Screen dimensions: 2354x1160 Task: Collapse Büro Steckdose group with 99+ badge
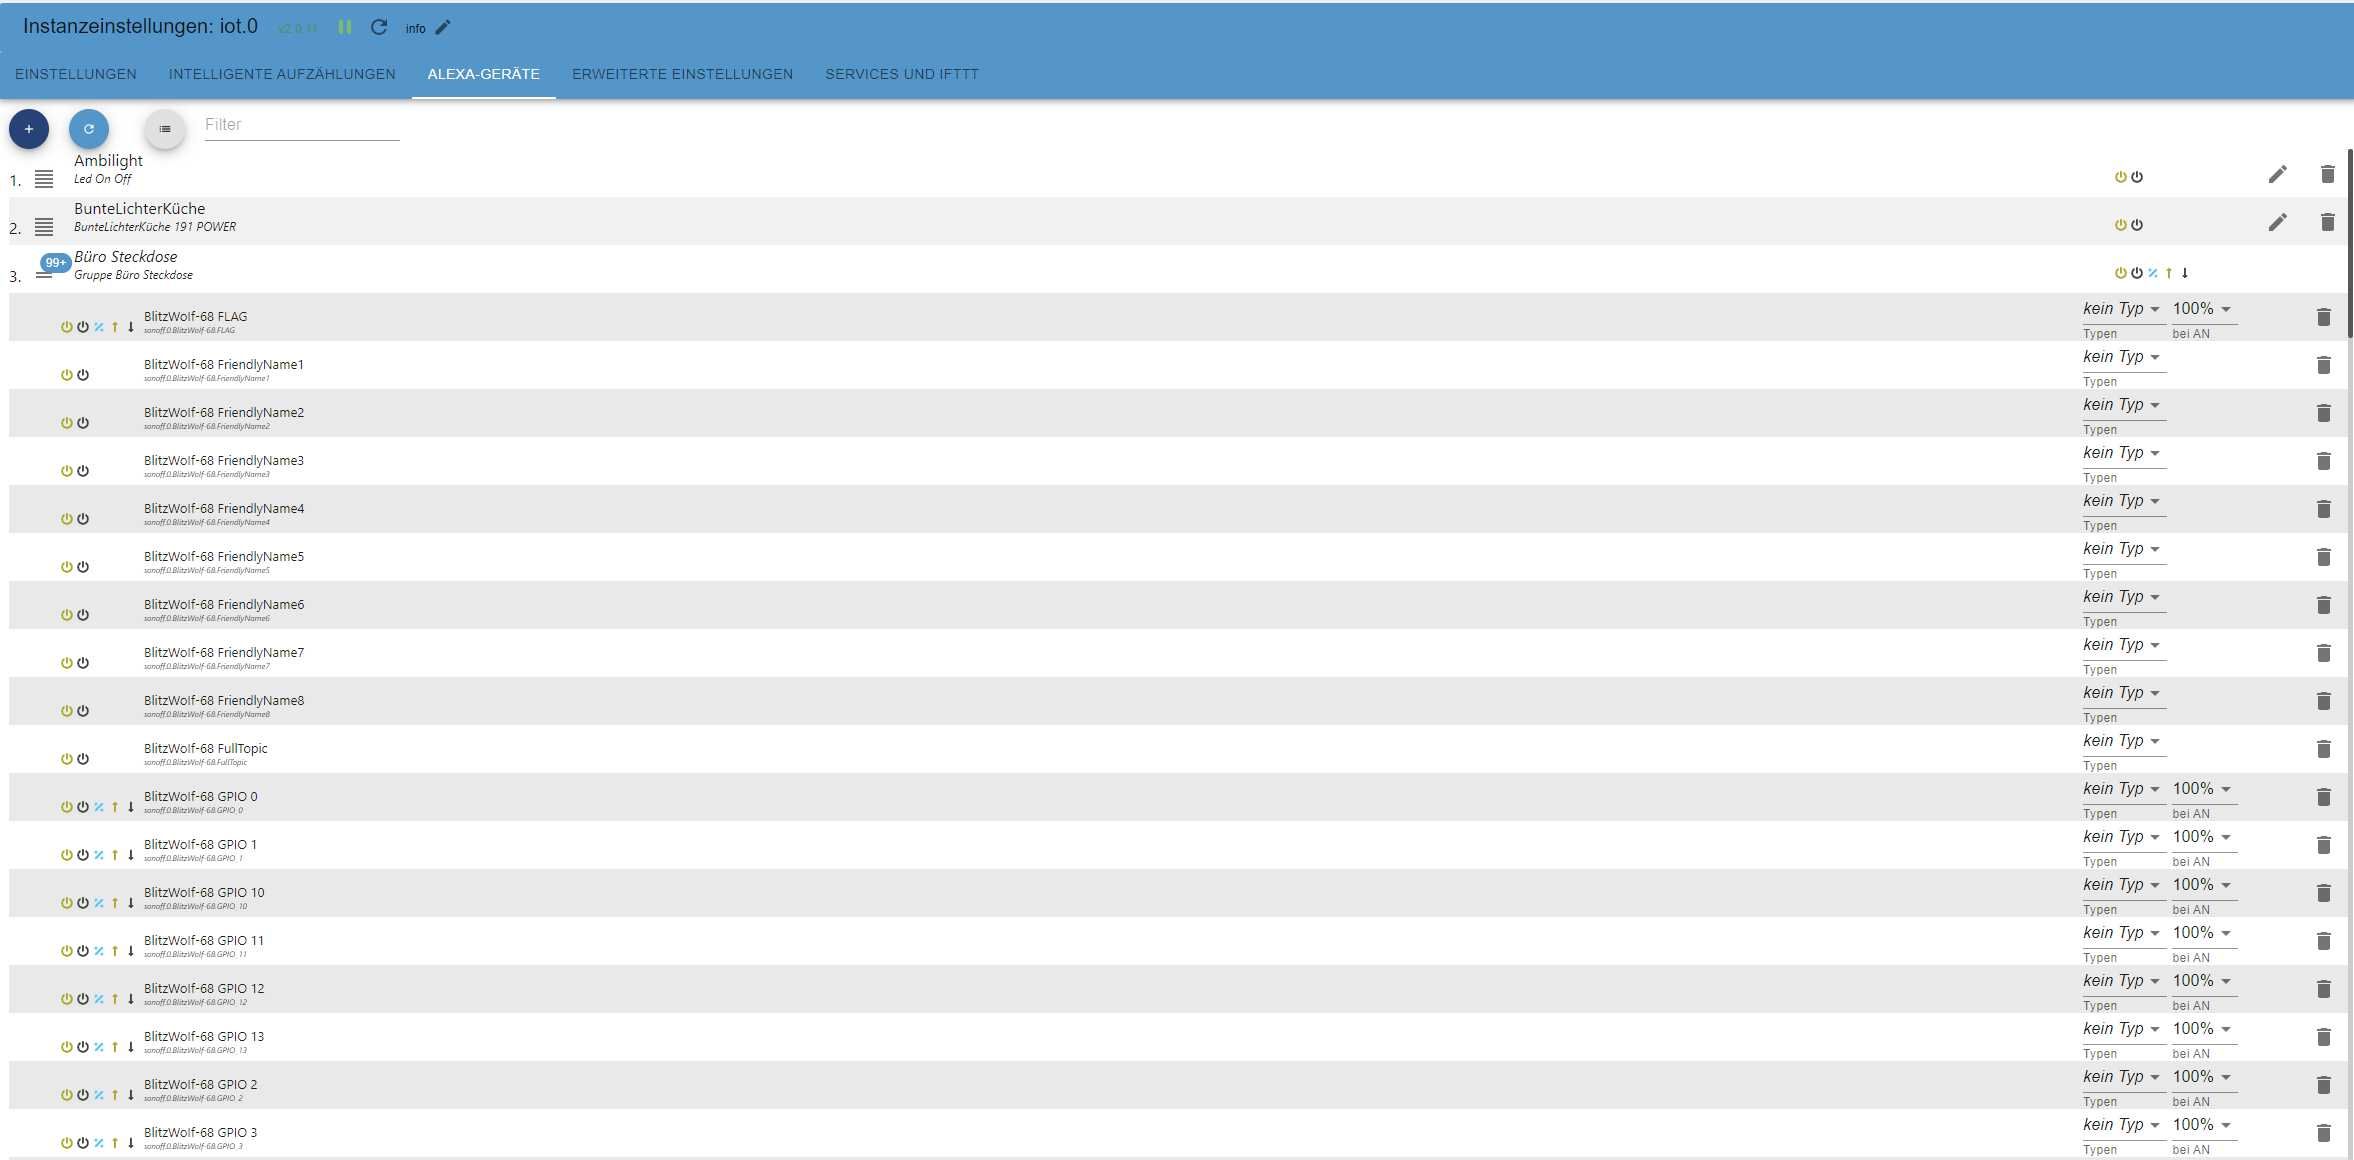click(x=46, y=270)
